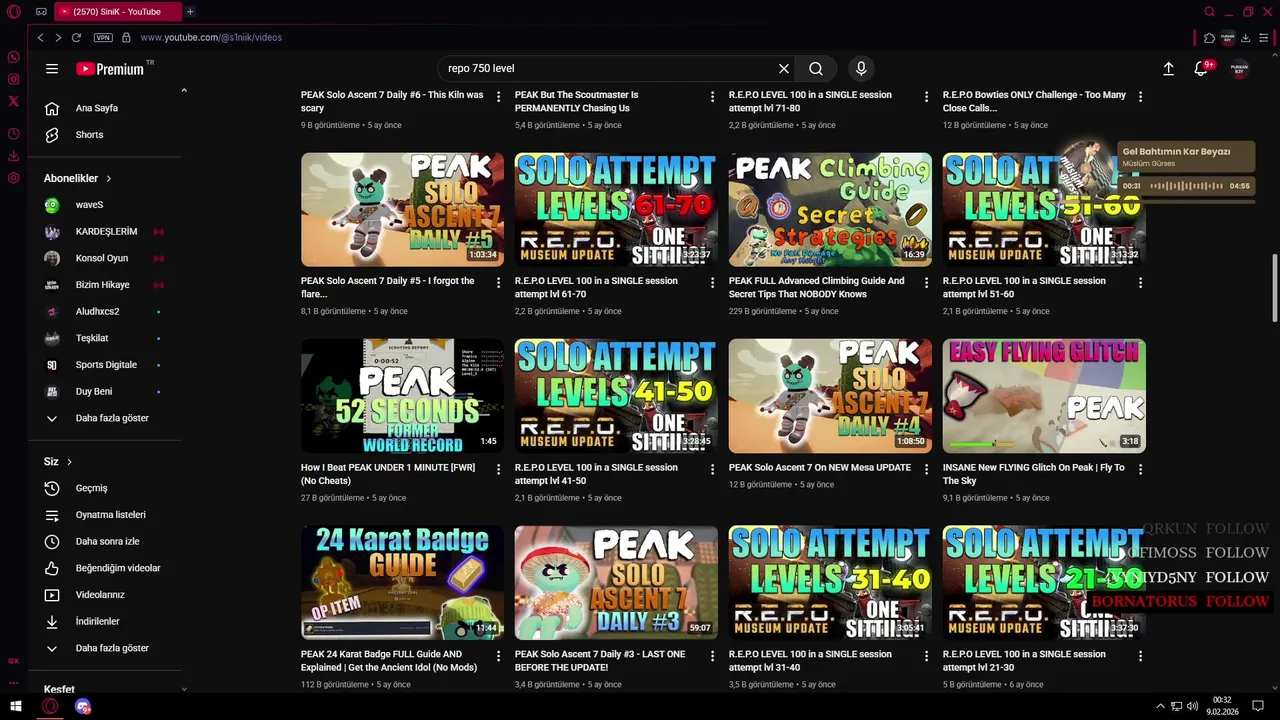Open the GX Corner gamepad icon

pyautogui.click(x=41, y=12)
